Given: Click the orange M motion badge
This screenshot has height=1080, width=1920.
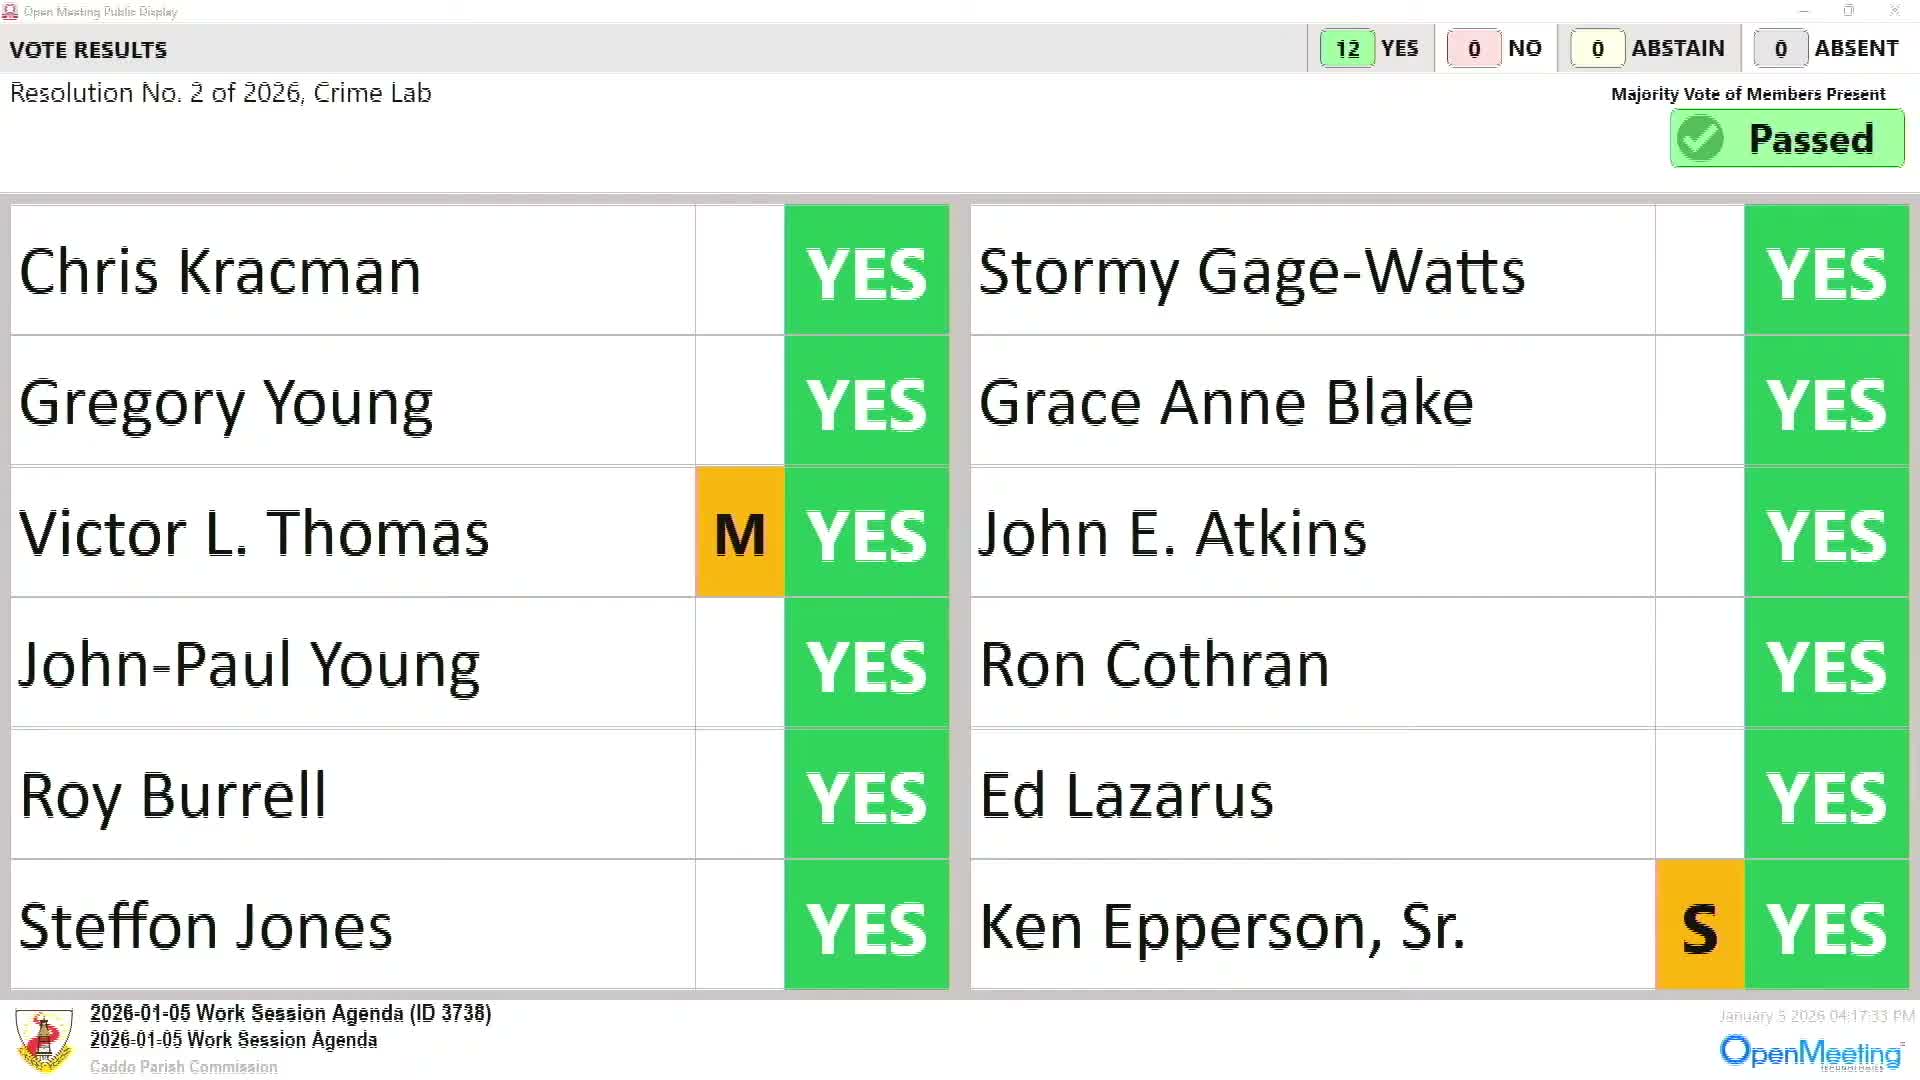Looking at the screenshot, I should point(740,533).
